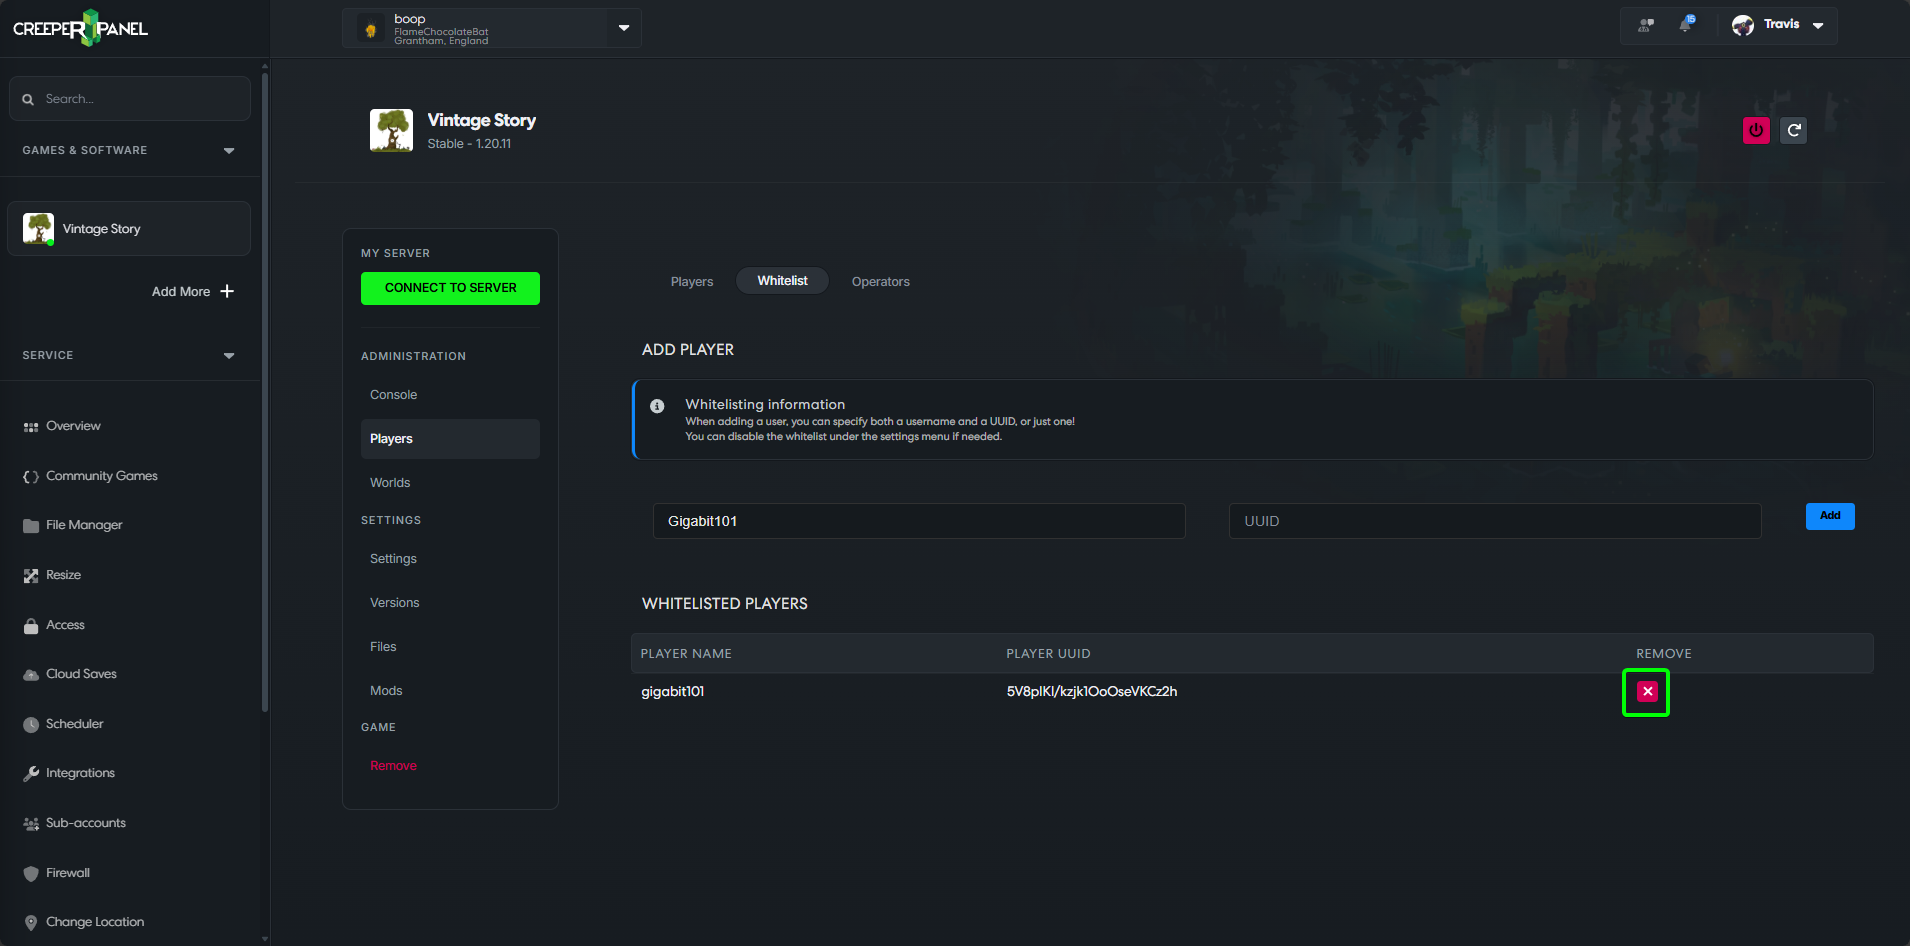Click the restart server icon
This screenshot has width=1910, height=946.
pos(1794,130)
